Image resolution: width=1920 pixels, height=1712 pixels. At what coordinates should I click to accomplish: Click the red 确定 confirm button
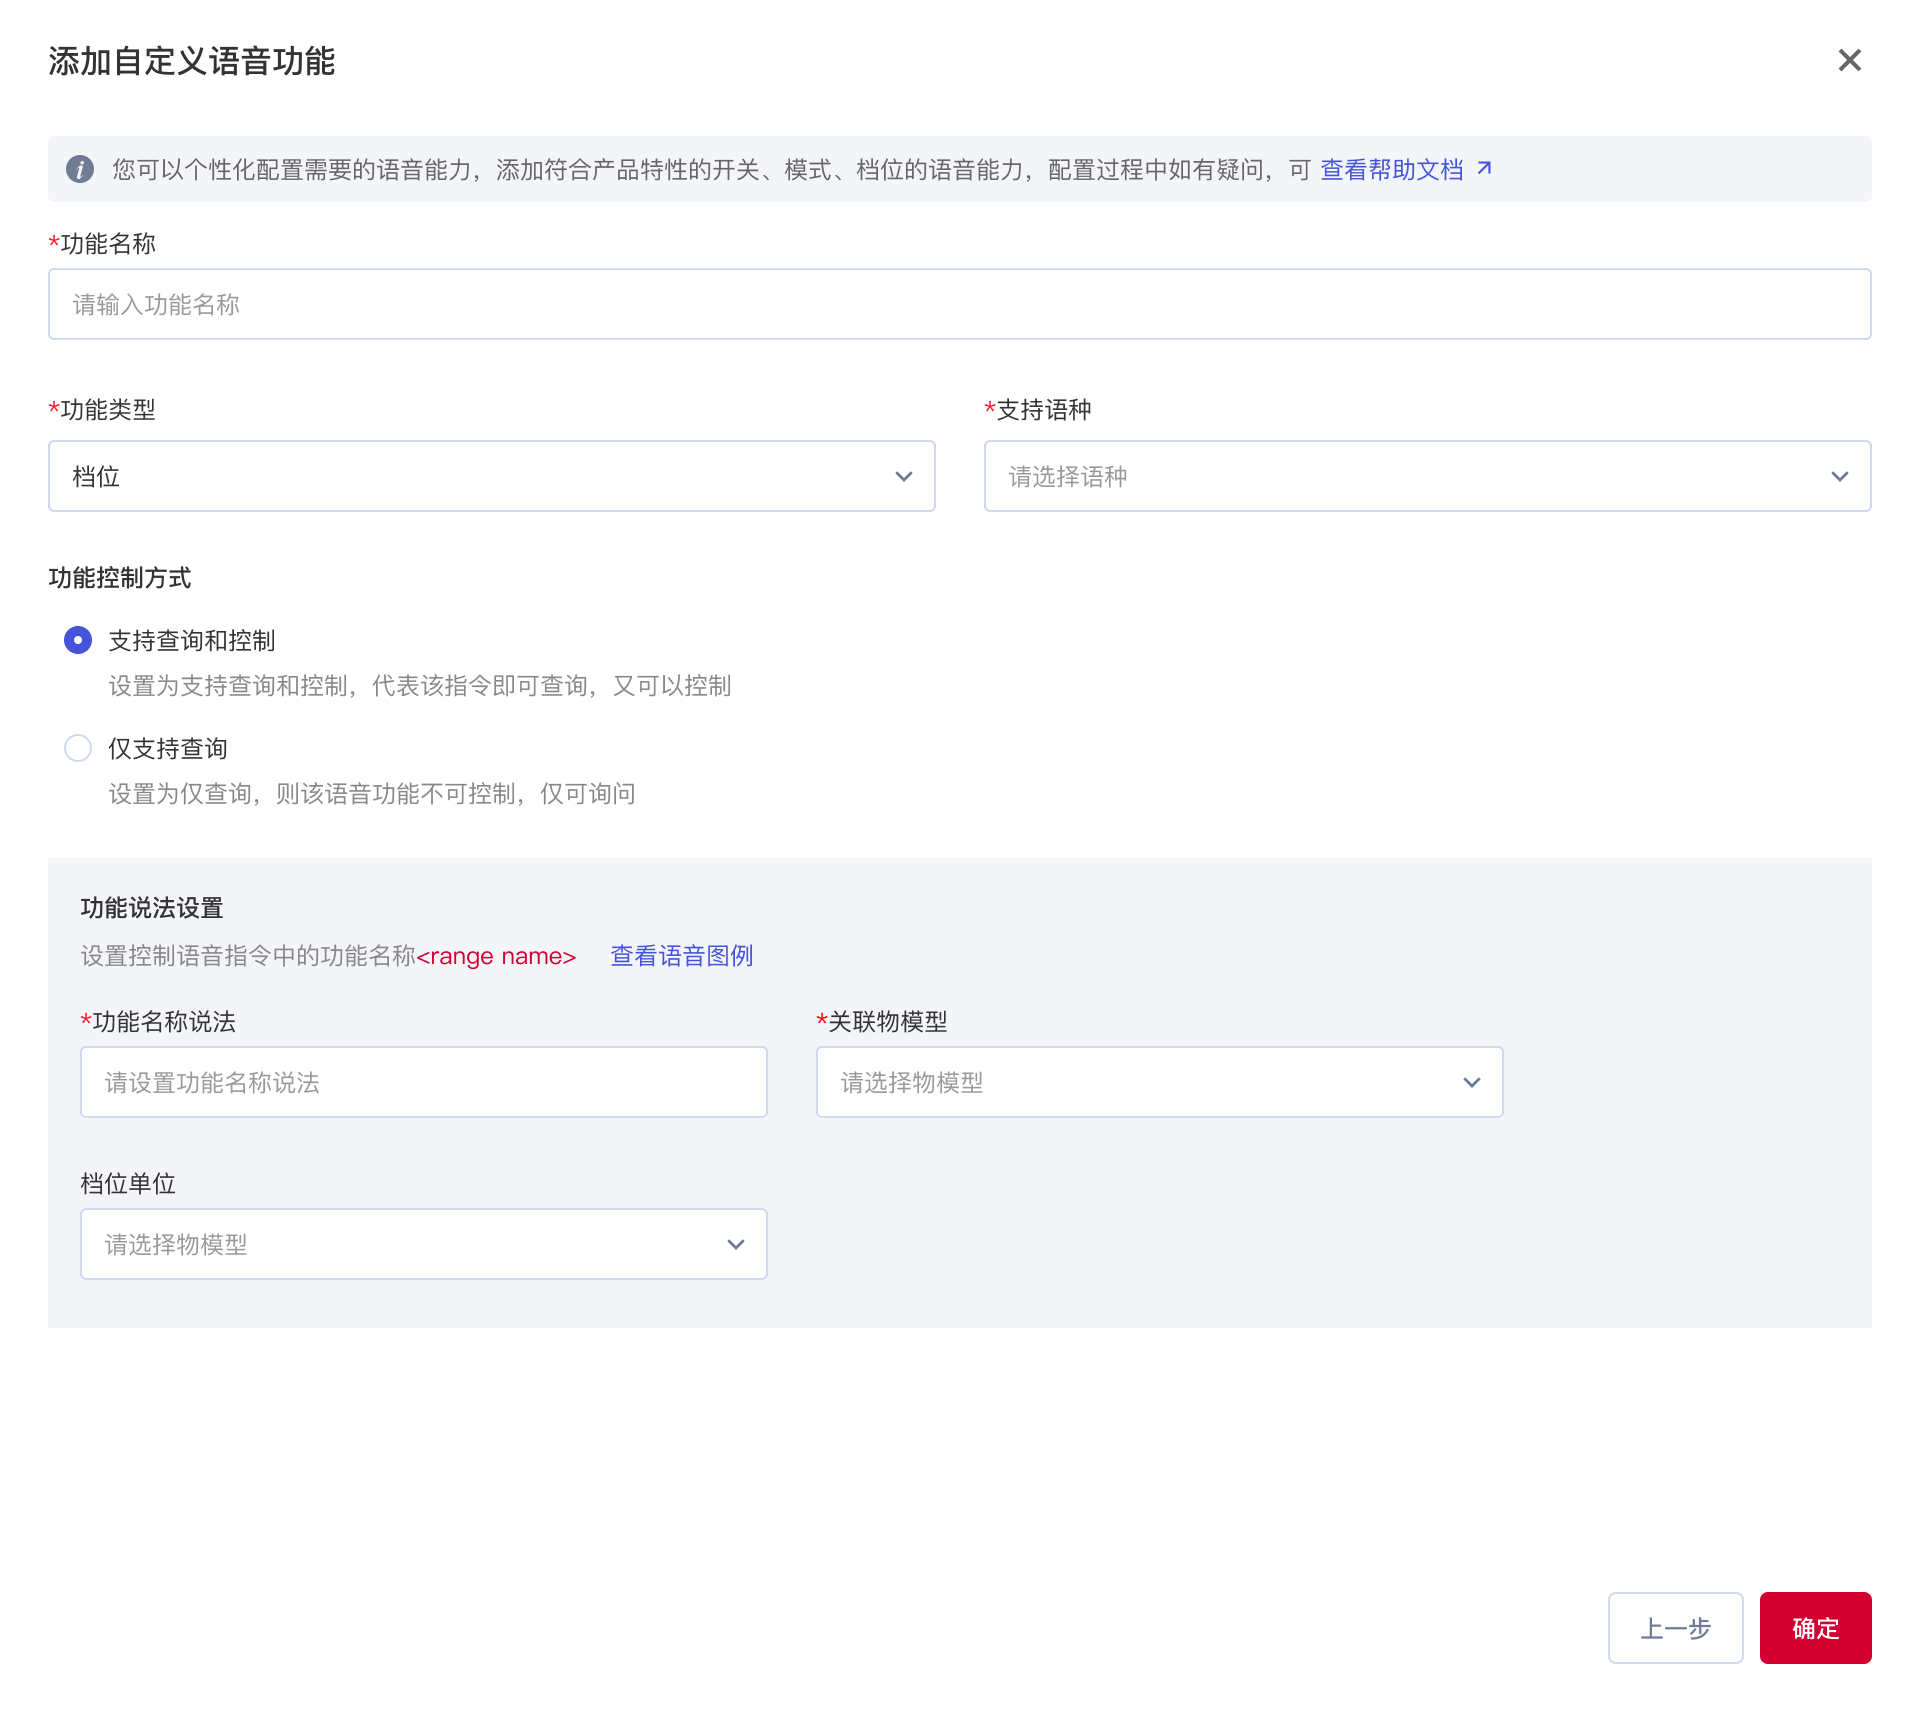[x=1815, y=1628]
